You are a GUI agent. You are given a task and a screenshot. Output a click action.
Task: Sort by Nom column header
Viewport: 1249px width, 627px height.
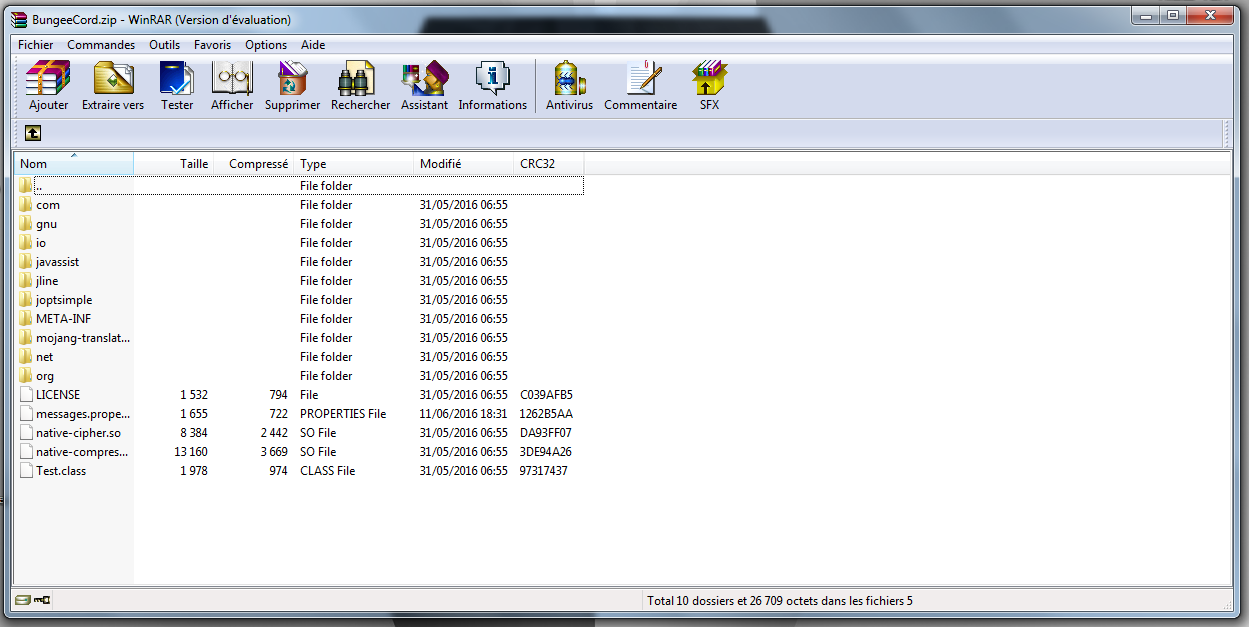(74, 163)
